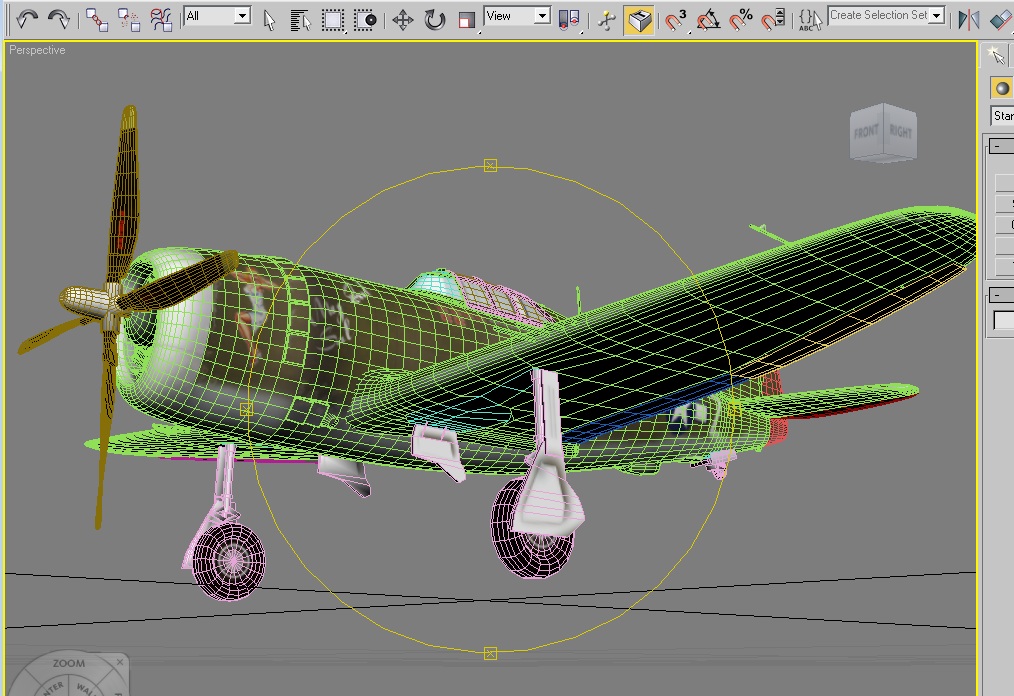This screenshot has width=1014, height=696.
Task: Toggle the Percent Snap icon
Action: (740, 20)
